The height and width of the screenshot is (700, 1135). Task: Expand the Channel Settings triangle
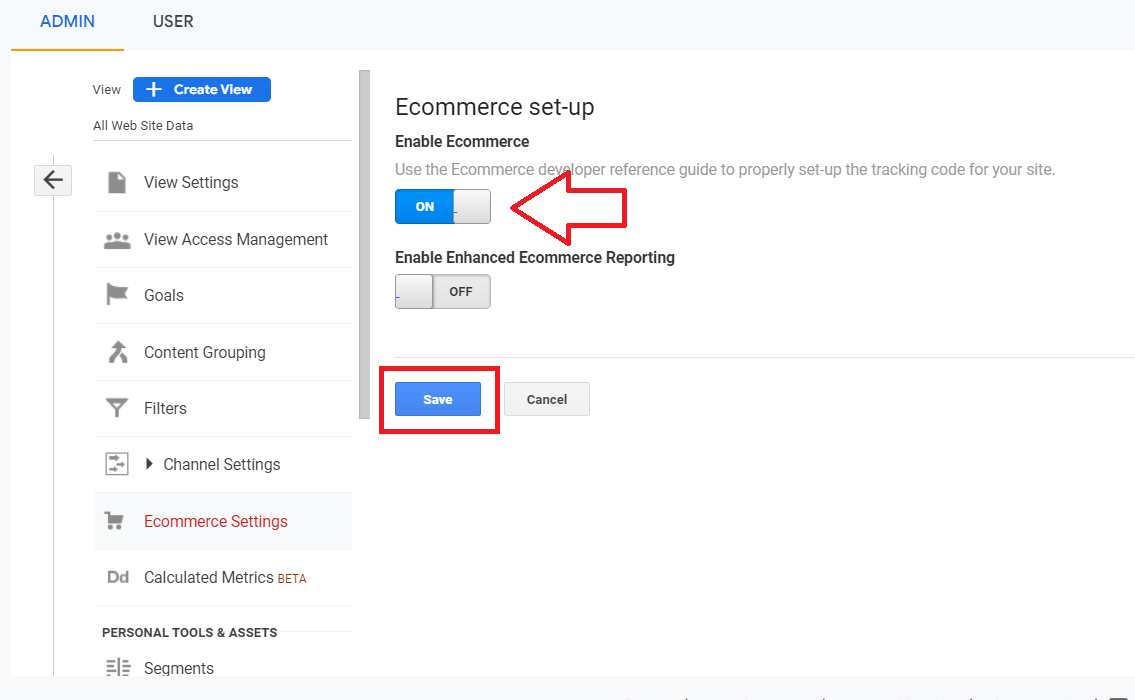coord(149,464)
